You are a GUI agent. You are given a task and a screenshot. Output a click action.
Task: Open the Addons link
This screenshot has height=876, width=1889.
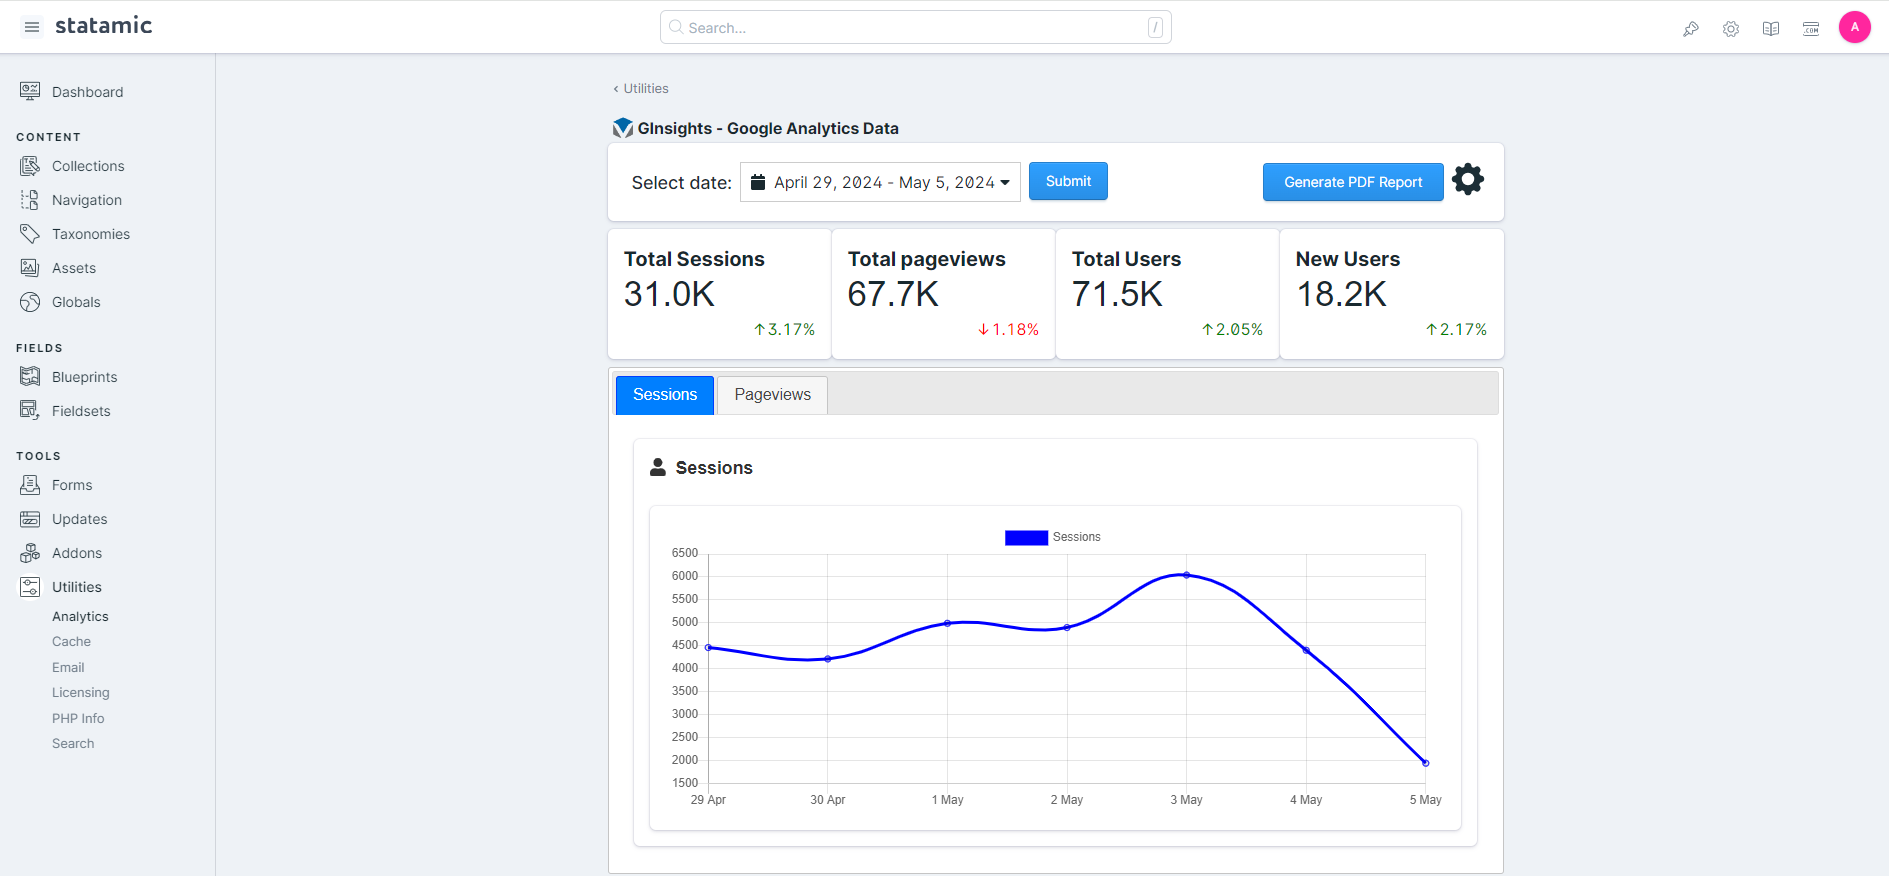point(77,553)
